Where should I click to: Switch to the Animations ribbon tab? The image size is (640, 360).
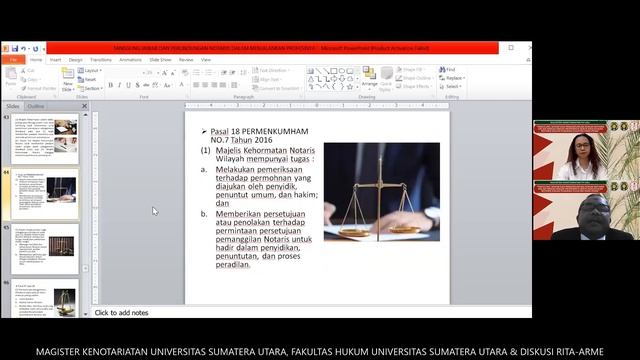click(x=130, y=60)
